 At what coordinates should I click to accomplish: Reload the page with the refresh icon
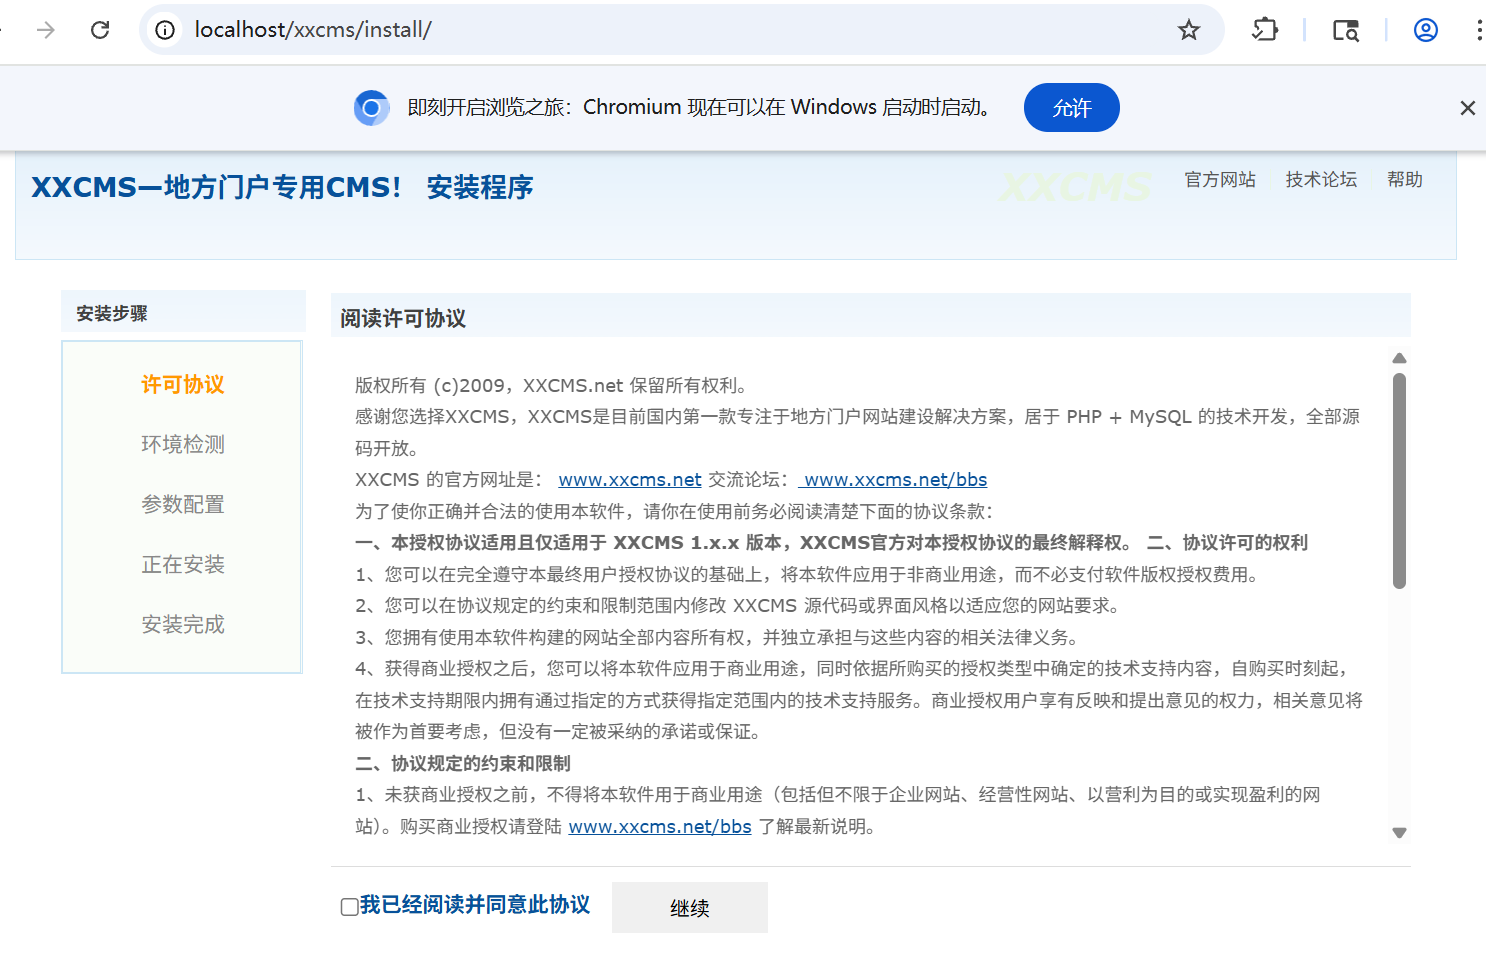[100, 30]
